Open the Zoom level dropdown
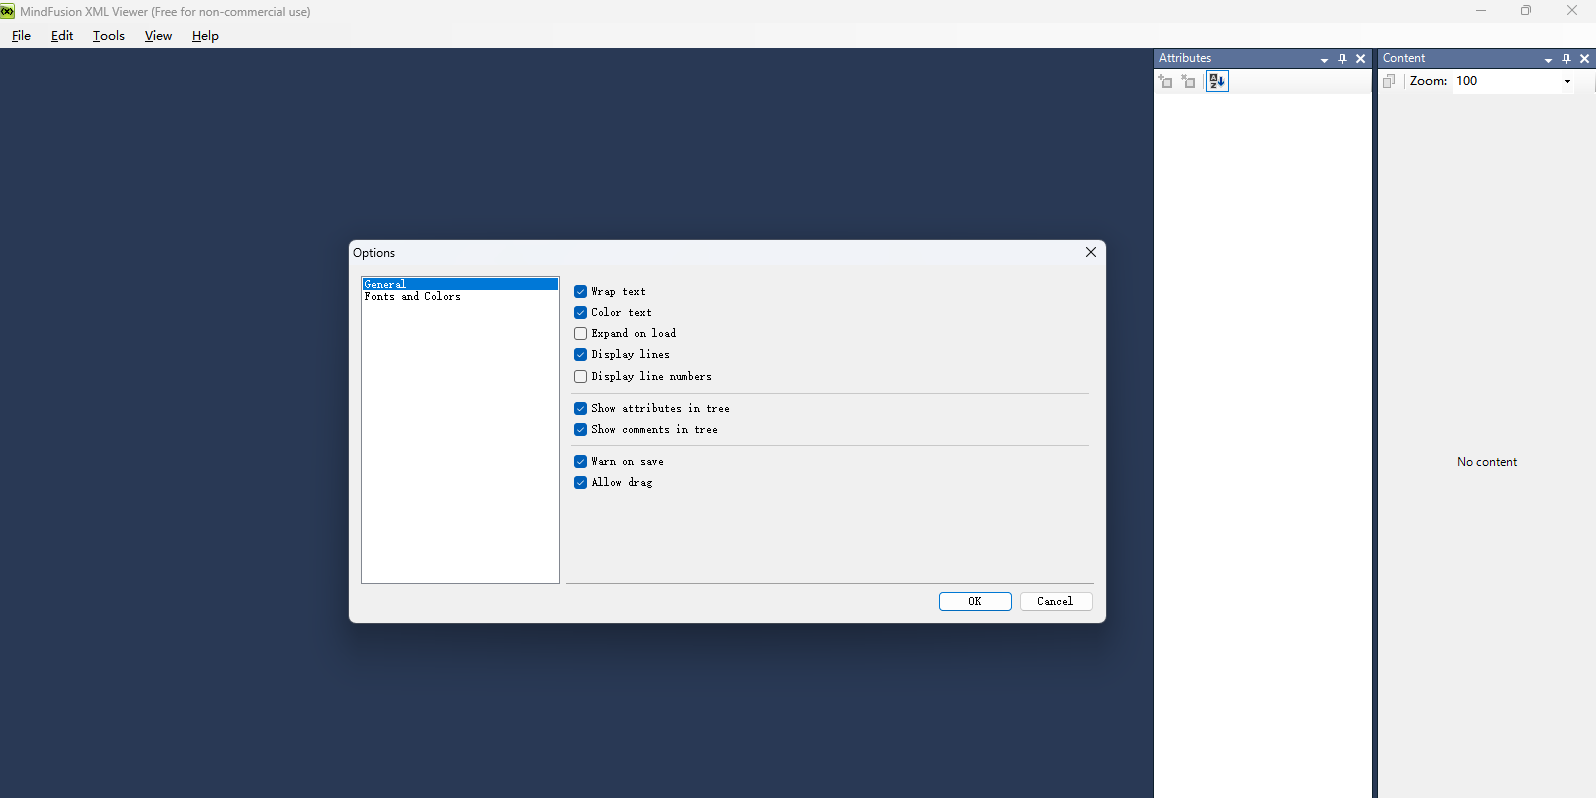 pos(1567,82)
